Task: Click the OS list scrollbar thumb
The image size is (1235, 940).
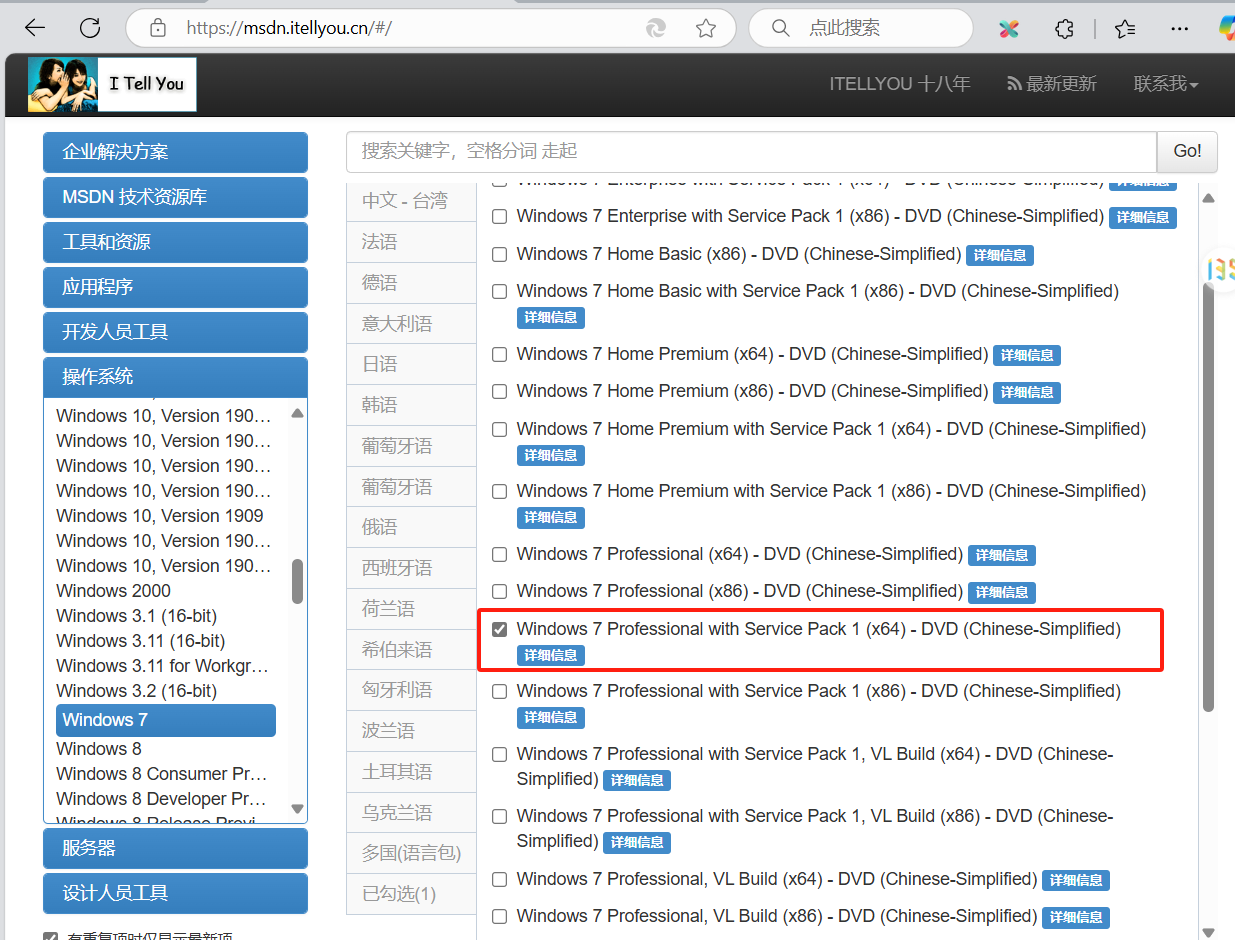Action: tap(297, 581)
